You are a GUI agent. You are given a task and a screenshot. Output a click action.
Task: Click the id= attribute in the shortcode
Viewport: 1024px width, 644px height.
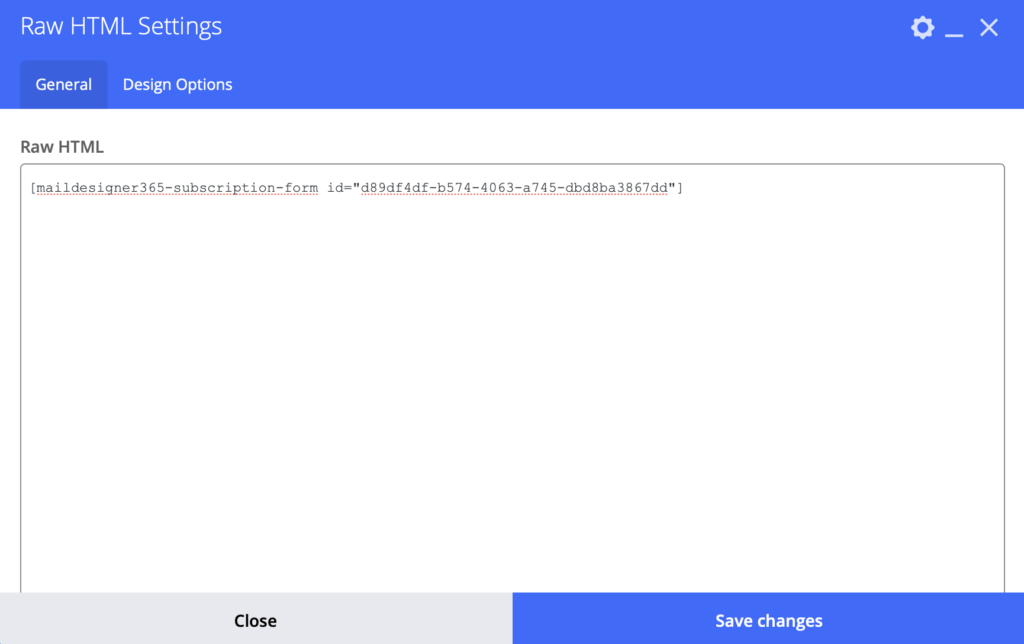(340, 188)
